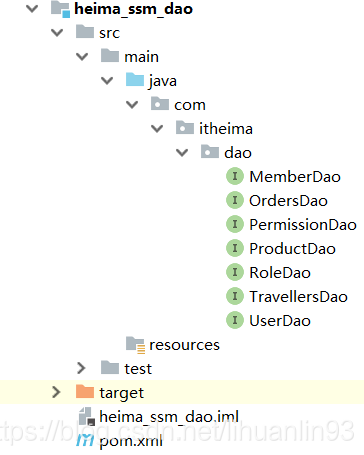Expand the test folder arrow
The height and width of the screenshot is (455, 364).
pos(81,368)
